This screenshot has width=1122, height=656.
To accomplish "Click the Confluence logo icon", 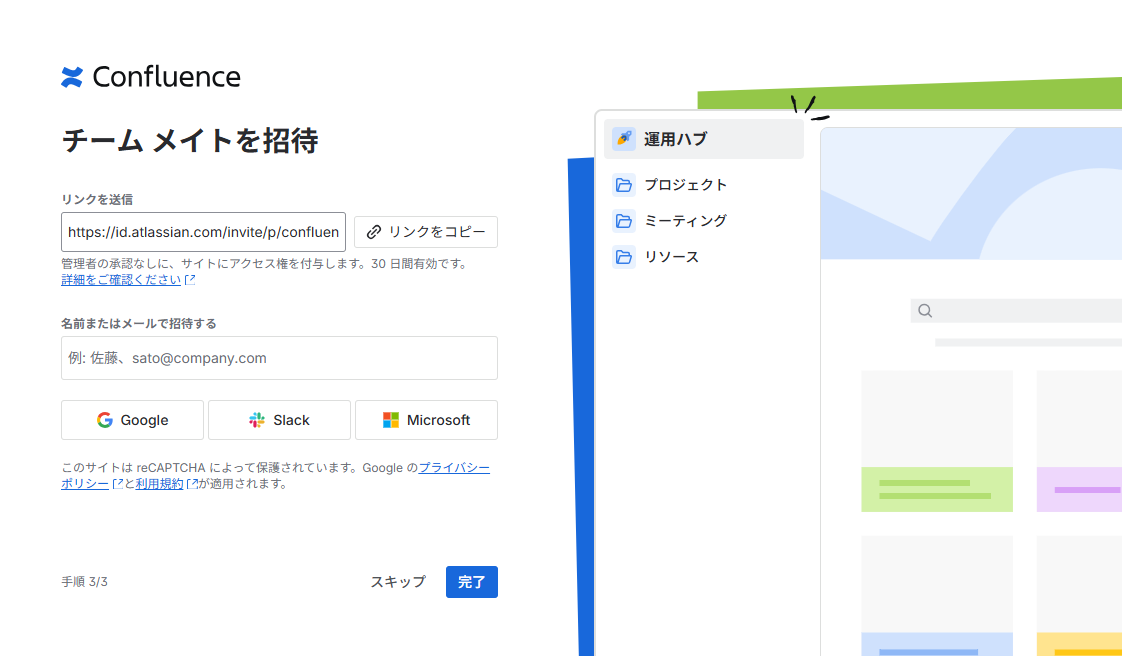I will 72,77.
